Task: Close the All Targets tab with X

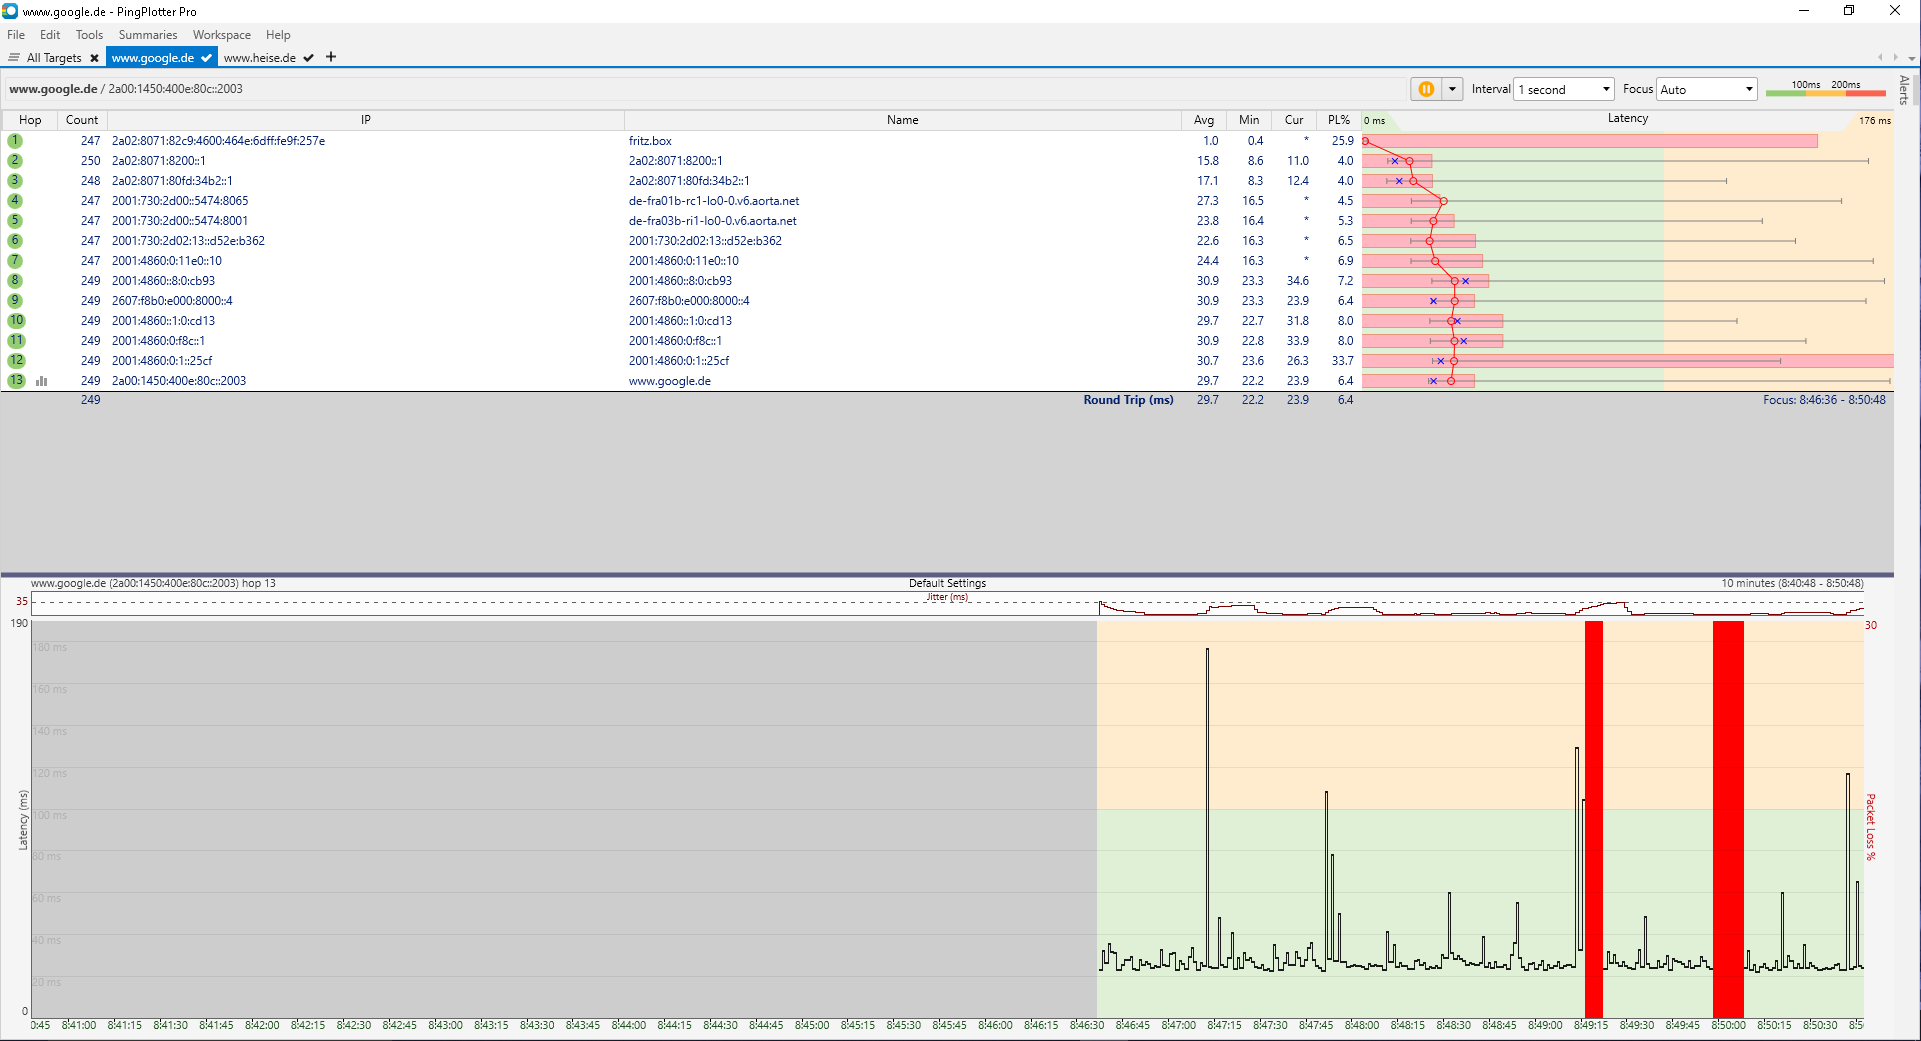Action: [95, 58]
